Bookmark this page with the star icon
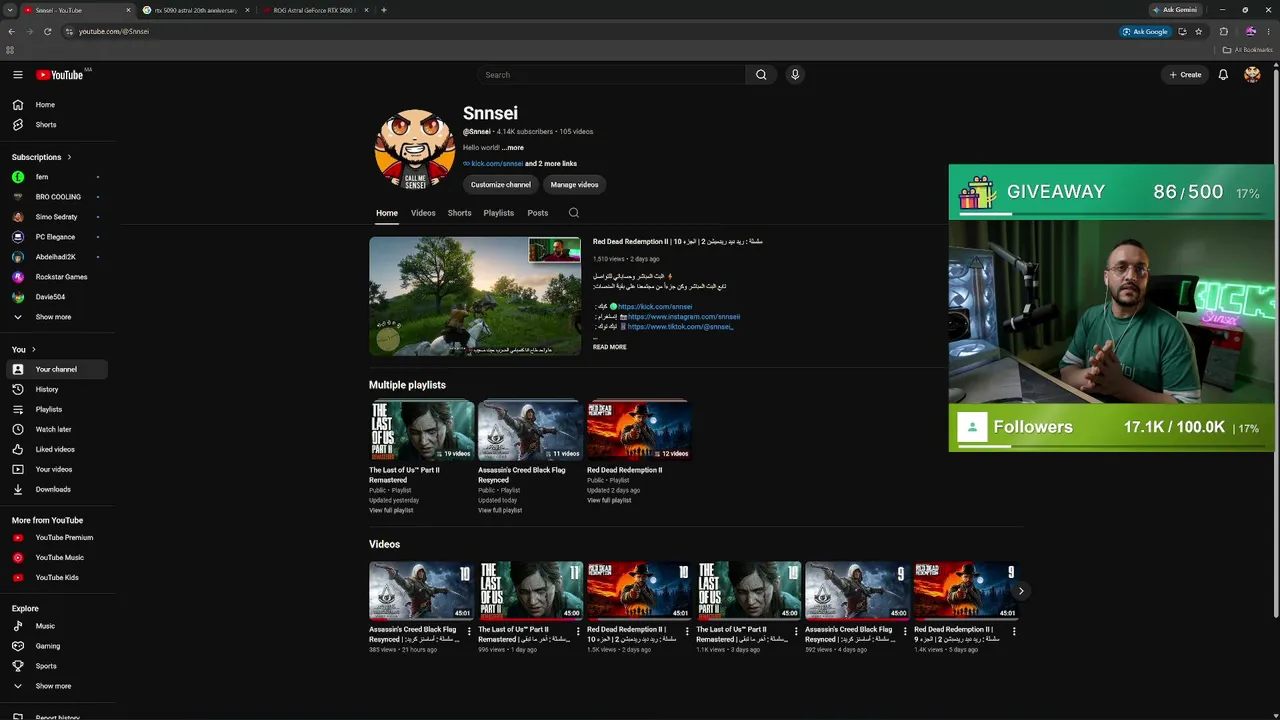 click(x=1198, y=31)
